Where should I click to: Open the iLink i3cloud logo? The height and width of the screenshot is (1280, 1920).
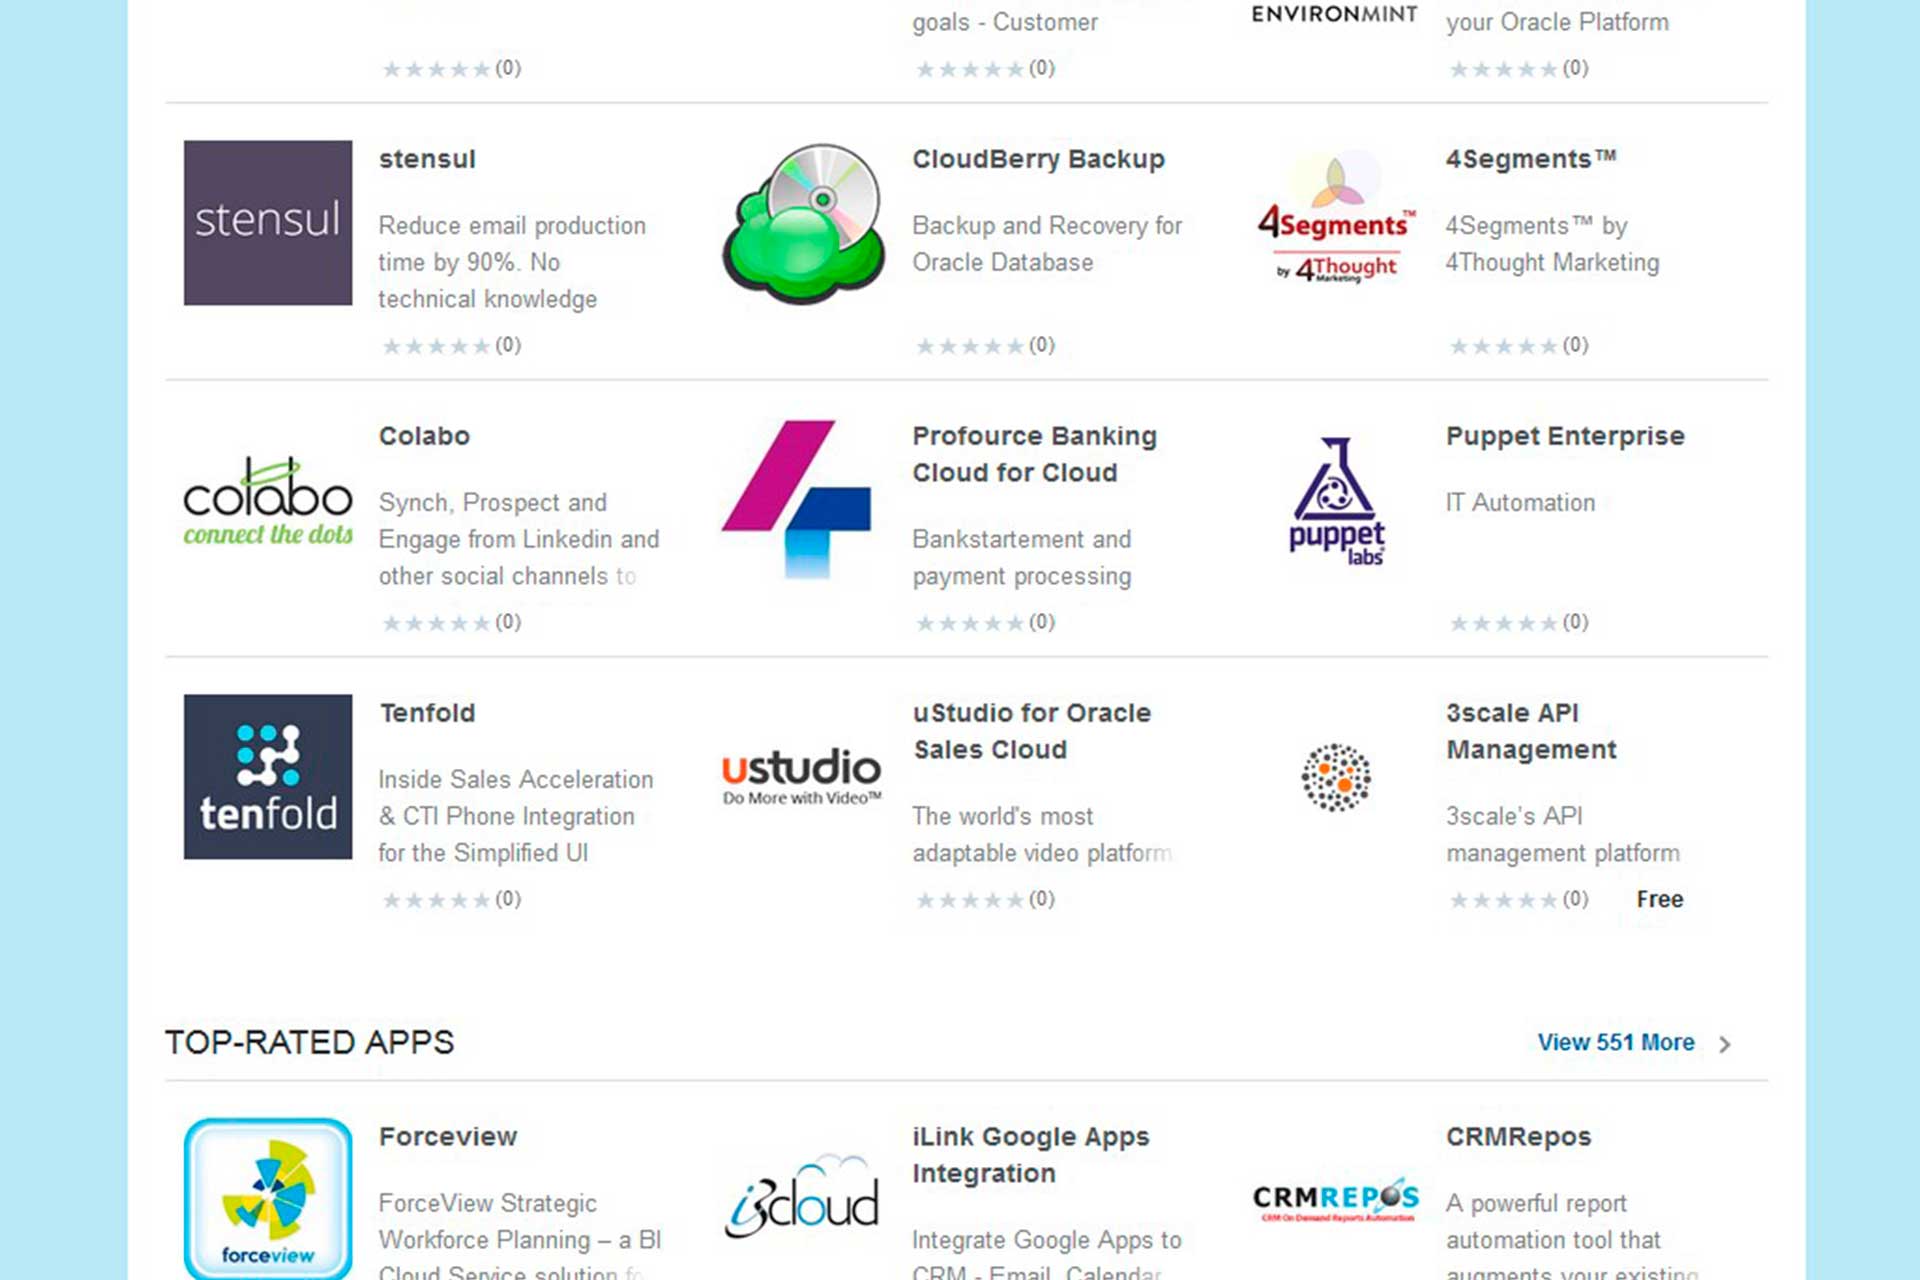(x=802, y=1197)
